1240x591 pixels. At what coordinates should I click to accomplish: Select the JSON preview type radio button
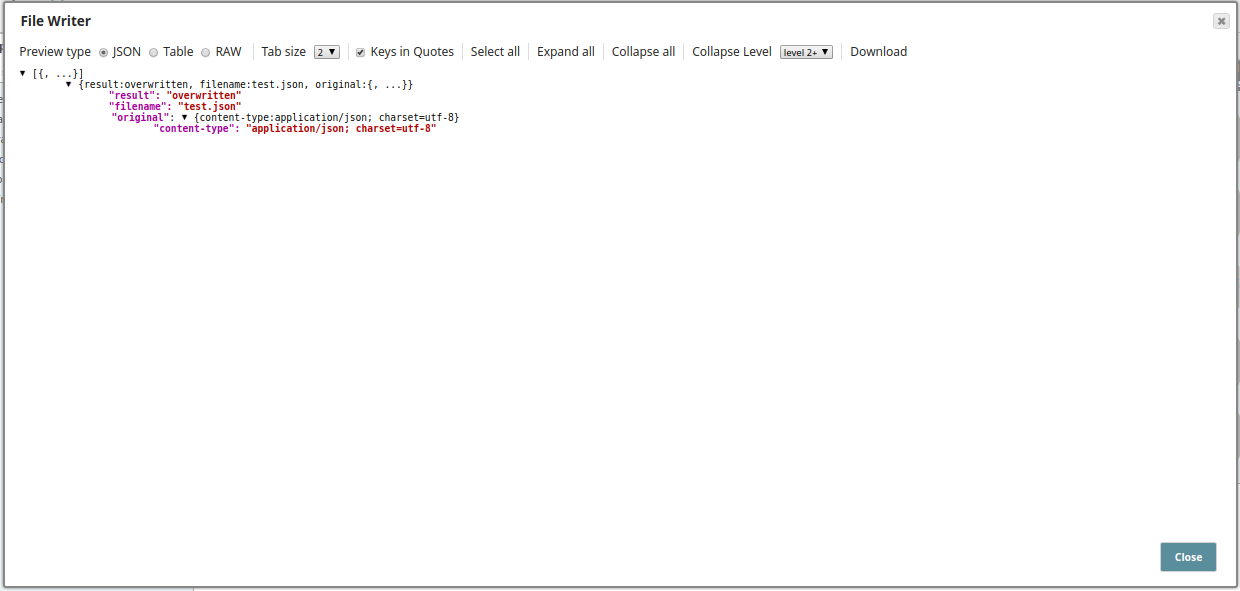click(103, 52)
